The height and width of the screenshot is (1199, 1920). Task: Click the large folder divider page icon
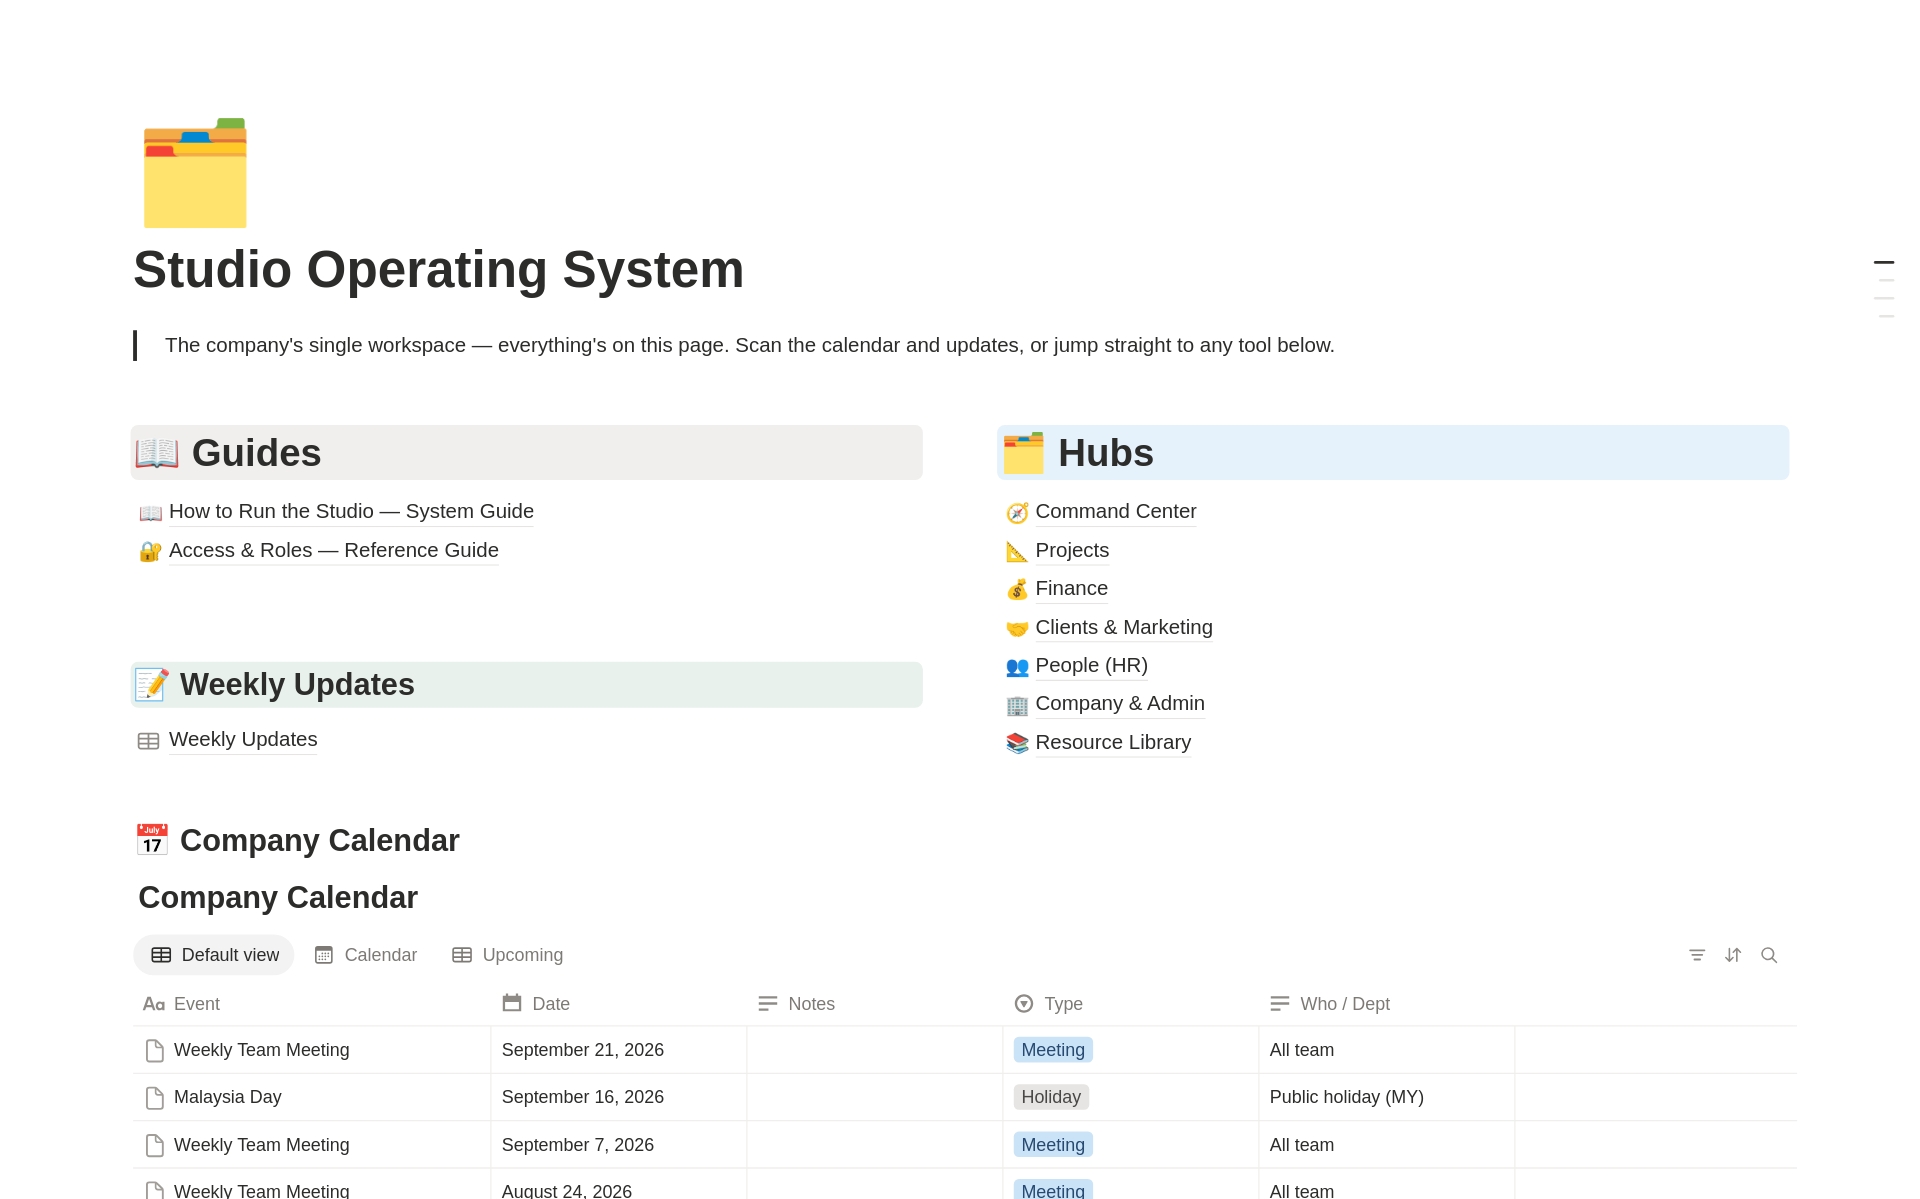tap(195, 173)
